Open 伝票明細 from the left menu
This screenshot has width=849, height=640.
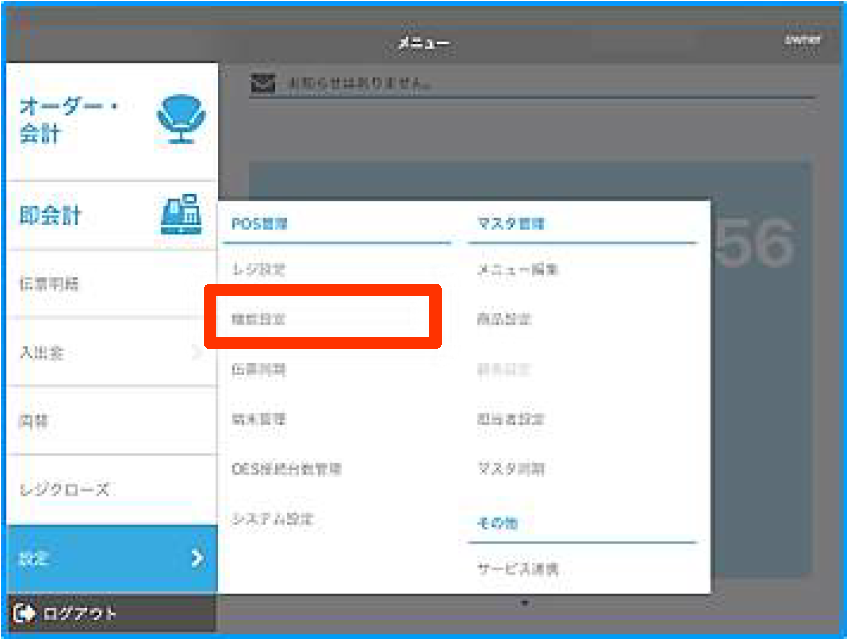click(49, 284)
